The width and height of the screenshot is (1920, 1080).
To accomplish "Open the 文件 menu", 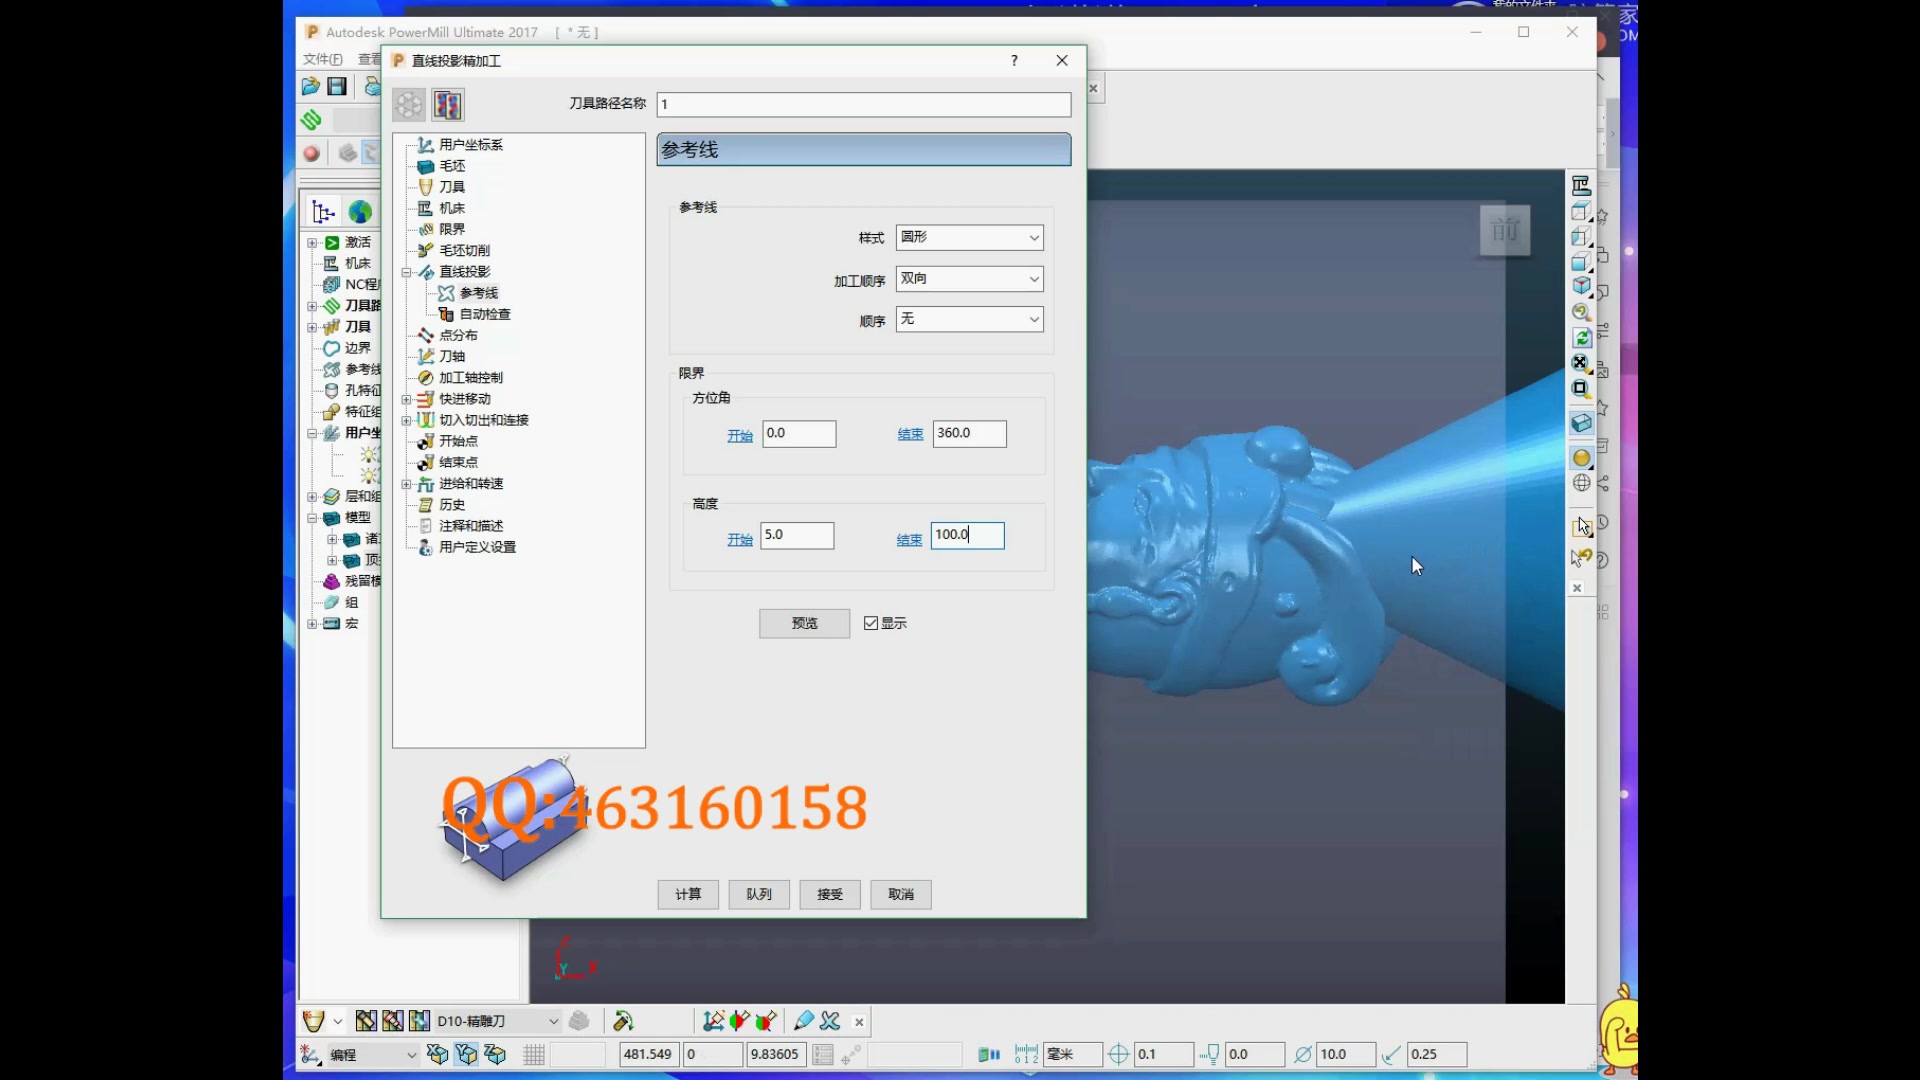I will click(322, 60).
